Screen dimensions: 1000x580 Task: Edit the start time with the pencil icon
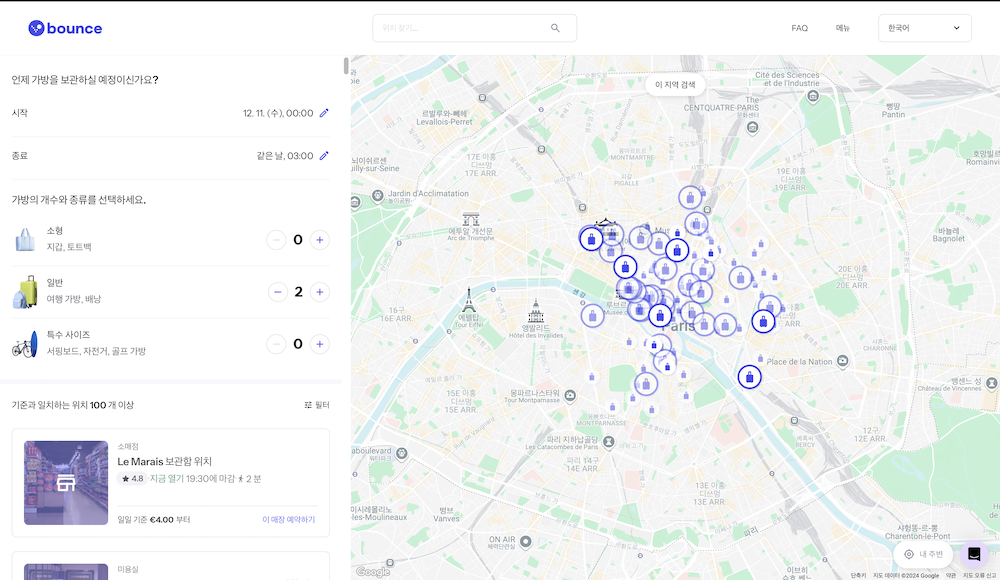324,113
